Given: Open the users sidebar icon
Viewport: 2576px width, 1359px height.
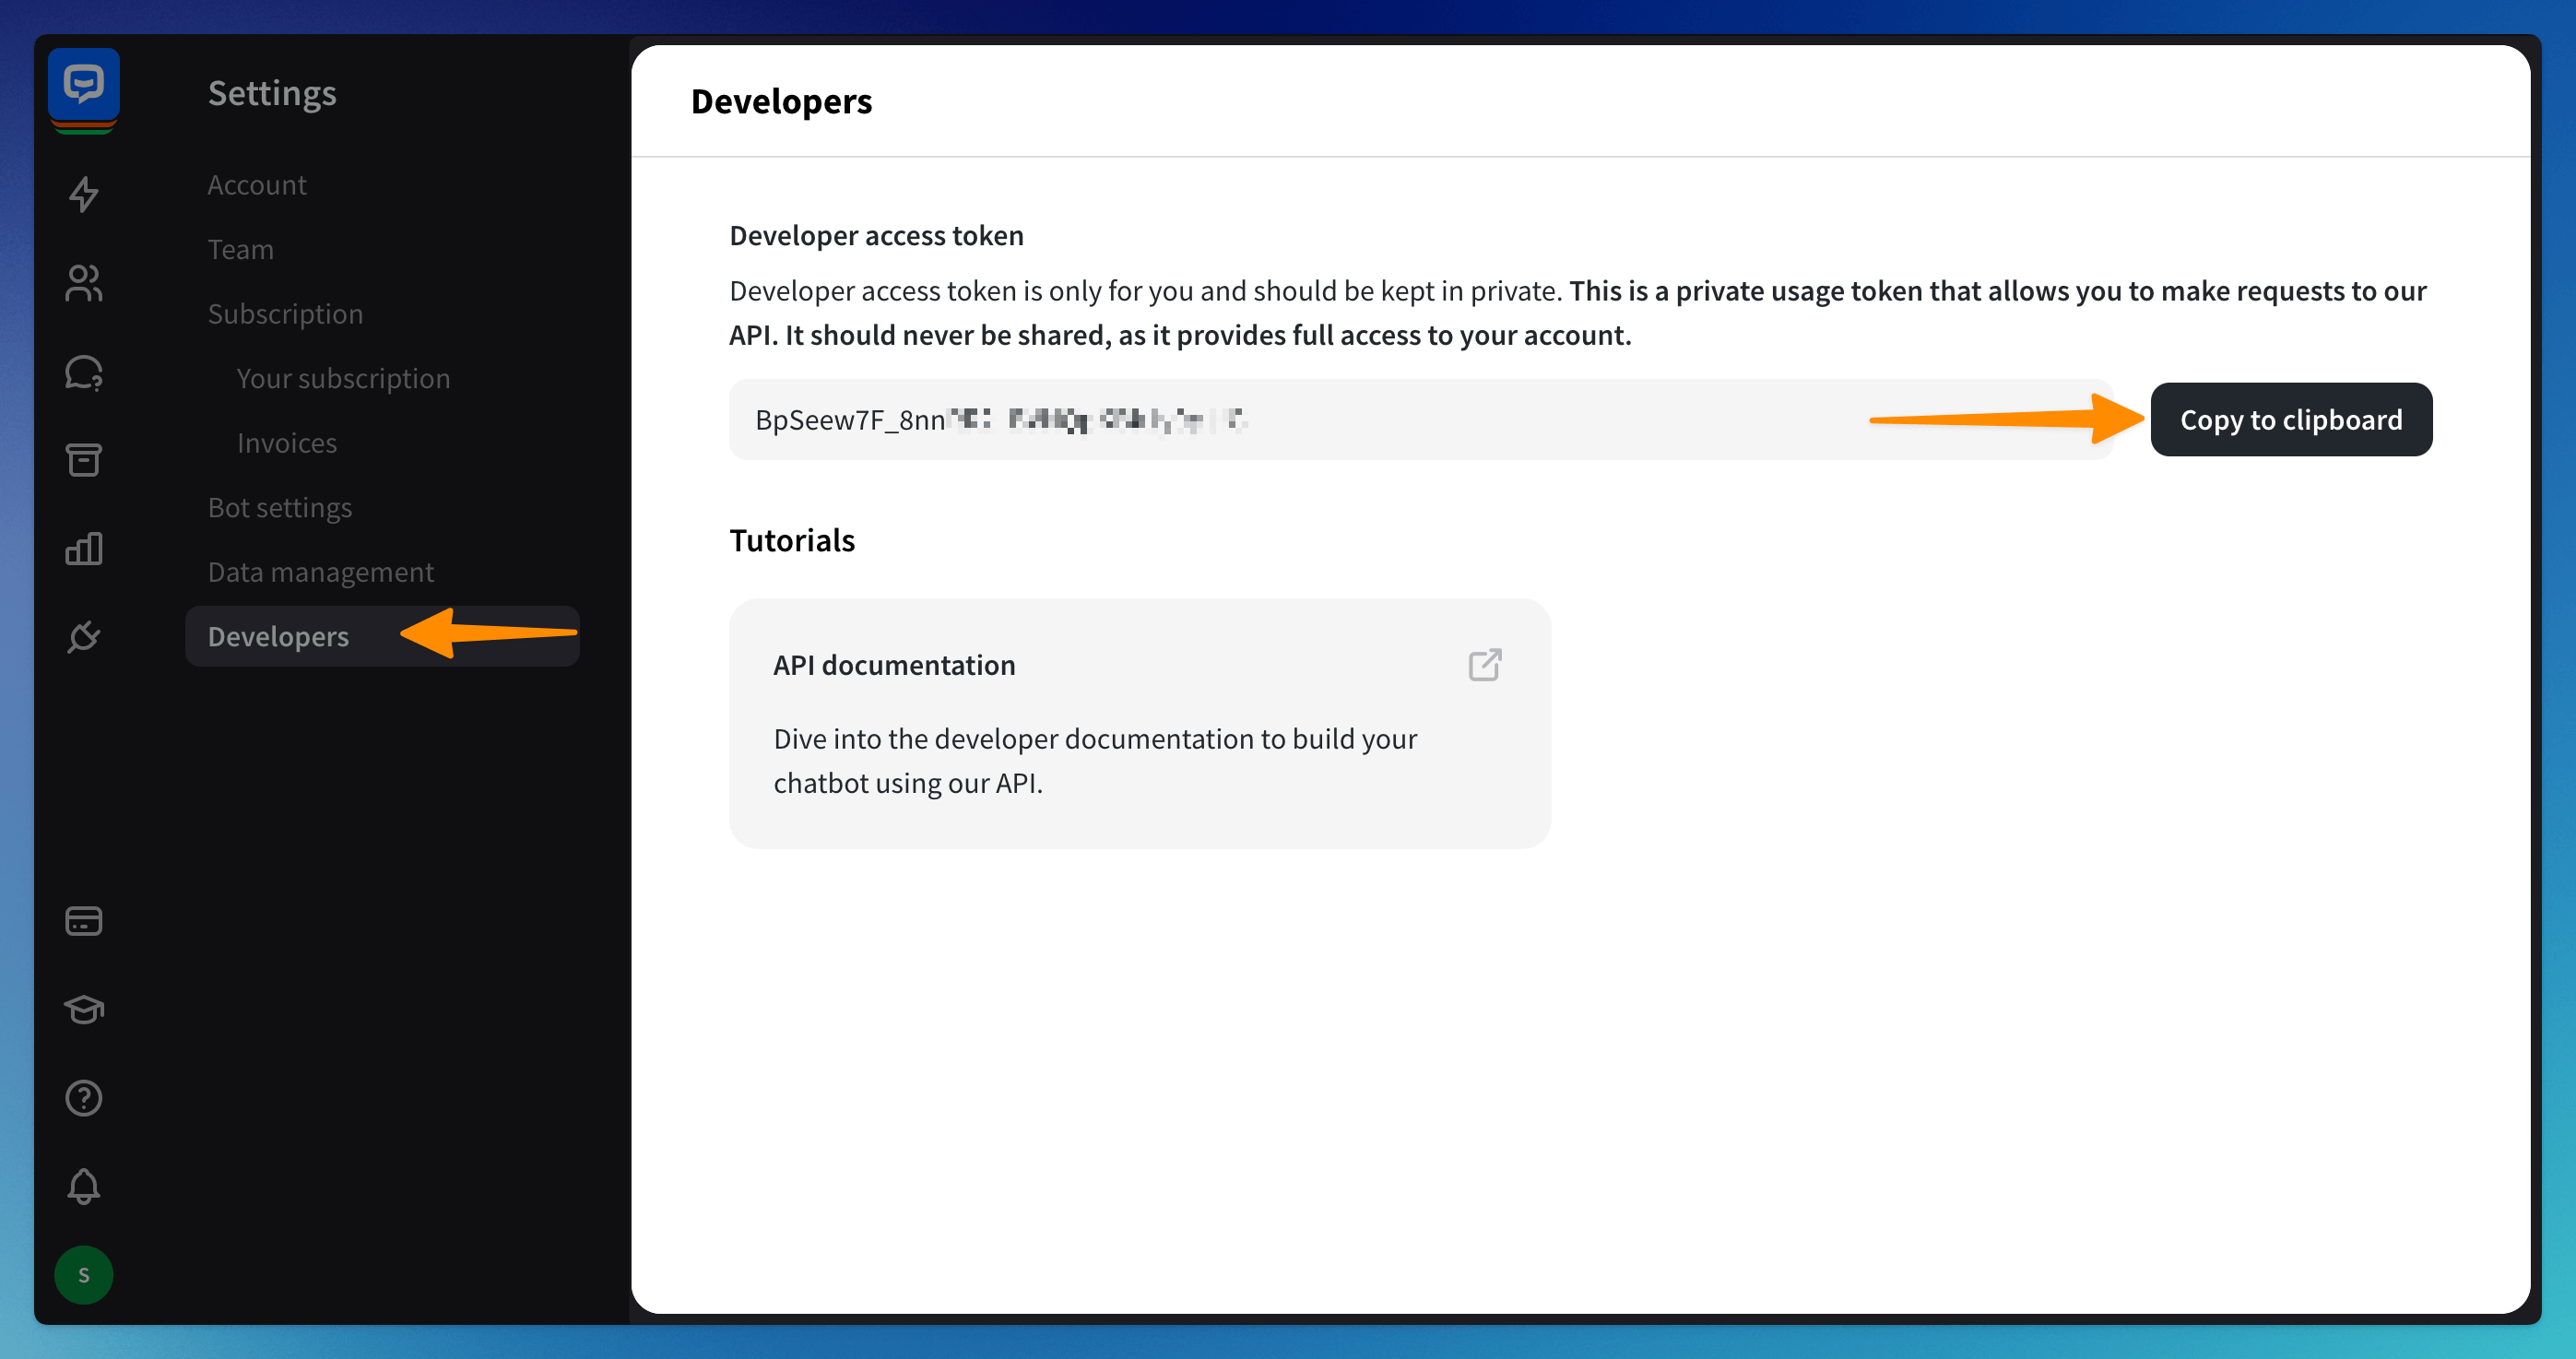Looking at the screenshot, I should (84, 283).
